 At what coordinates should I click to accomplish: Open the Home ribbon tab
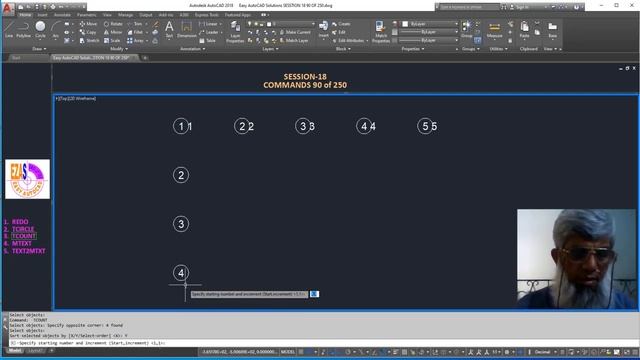[25, 15]
